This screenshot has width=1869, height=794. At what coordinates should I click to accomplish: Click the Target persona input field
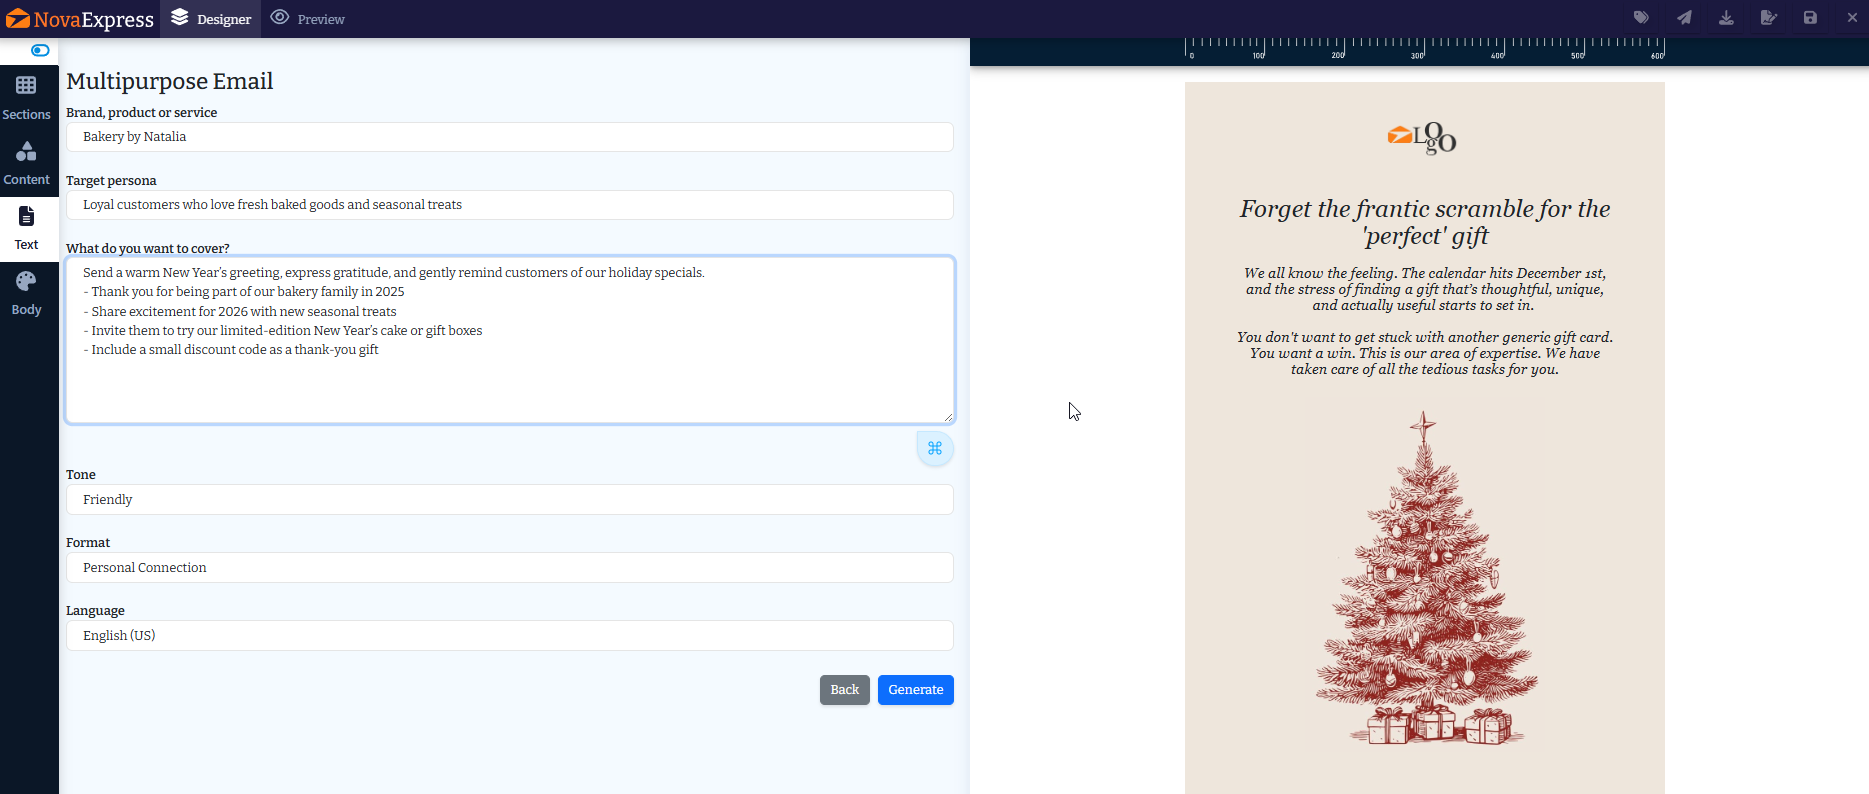tap(509, 205)
